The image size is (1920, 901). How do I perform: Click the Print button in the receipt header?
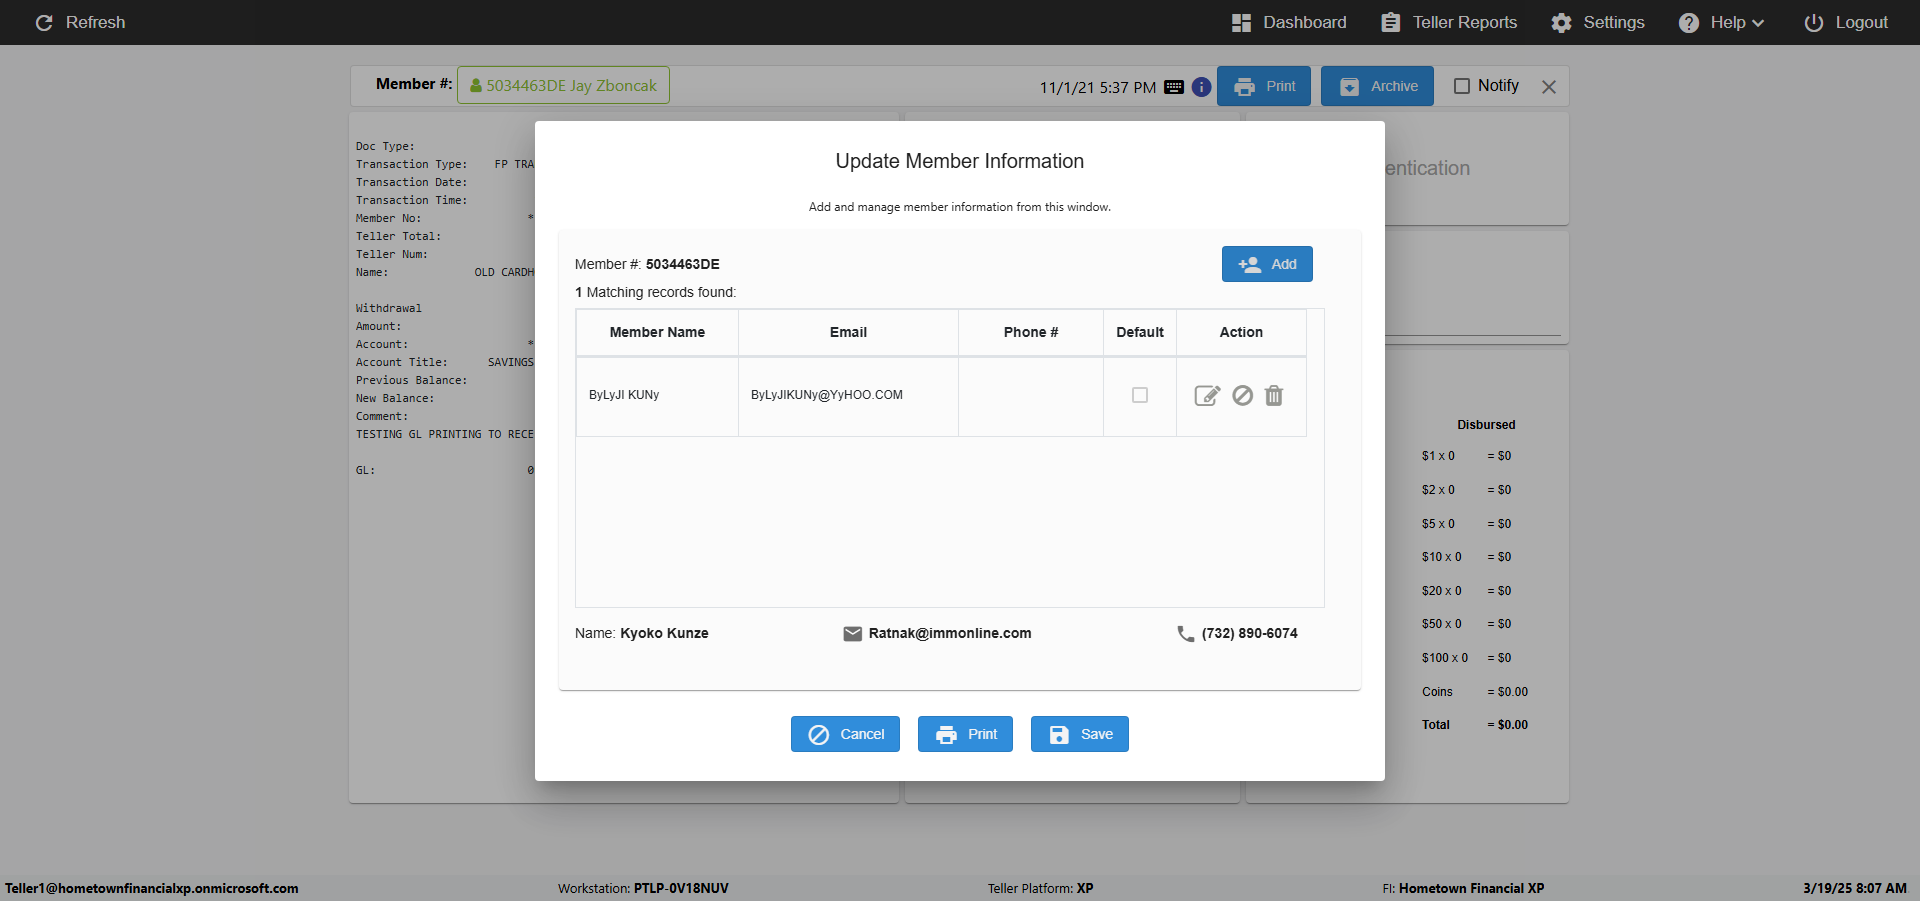pos(1264,86)
